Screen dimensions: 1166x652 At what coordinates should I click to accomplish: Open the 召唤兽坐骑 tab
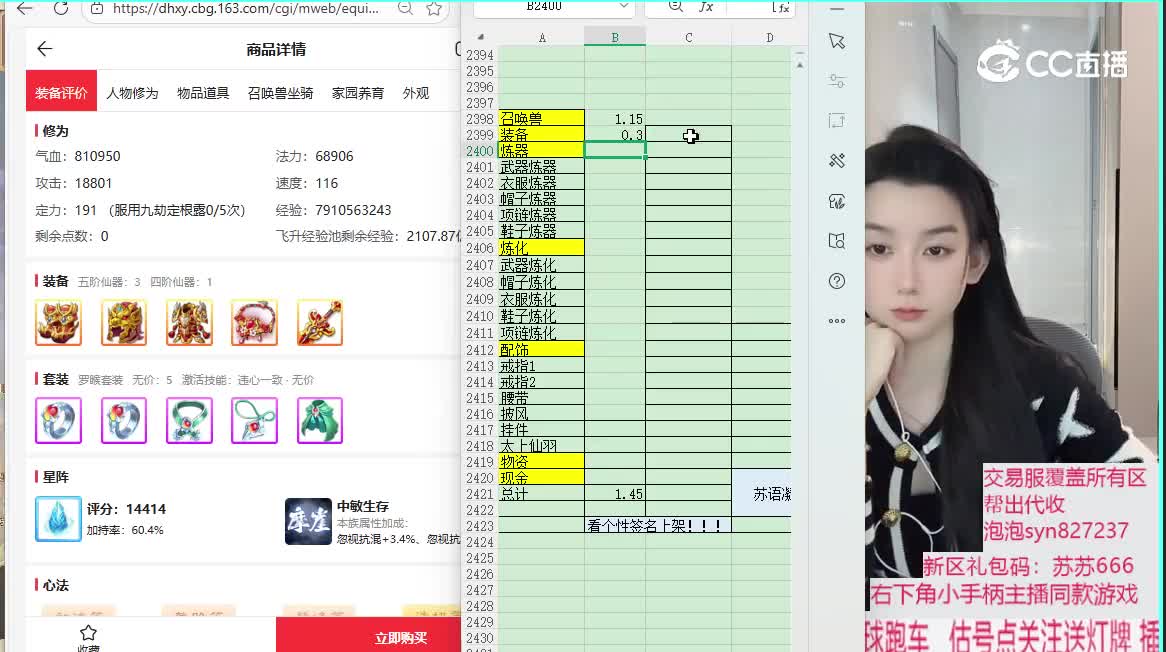click(280, 93)
